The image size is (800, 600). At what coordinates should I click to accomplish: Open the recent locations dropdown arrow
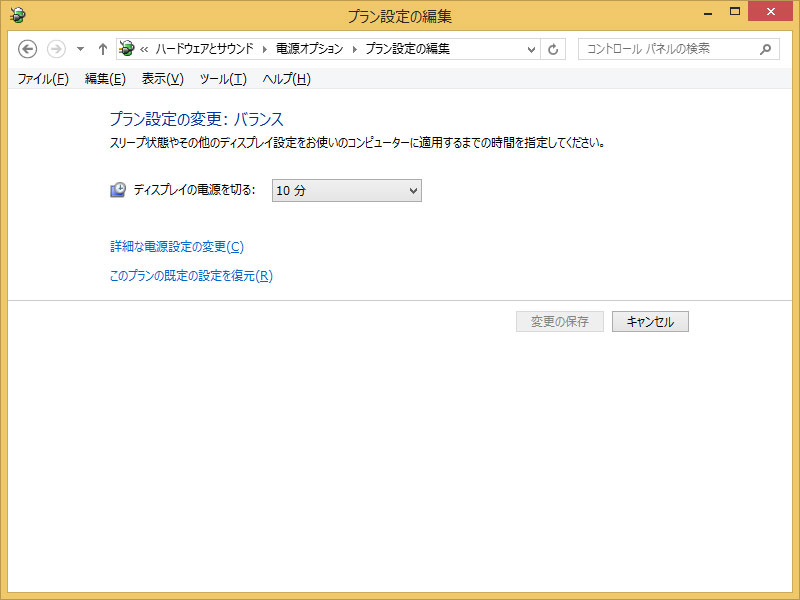80,49
